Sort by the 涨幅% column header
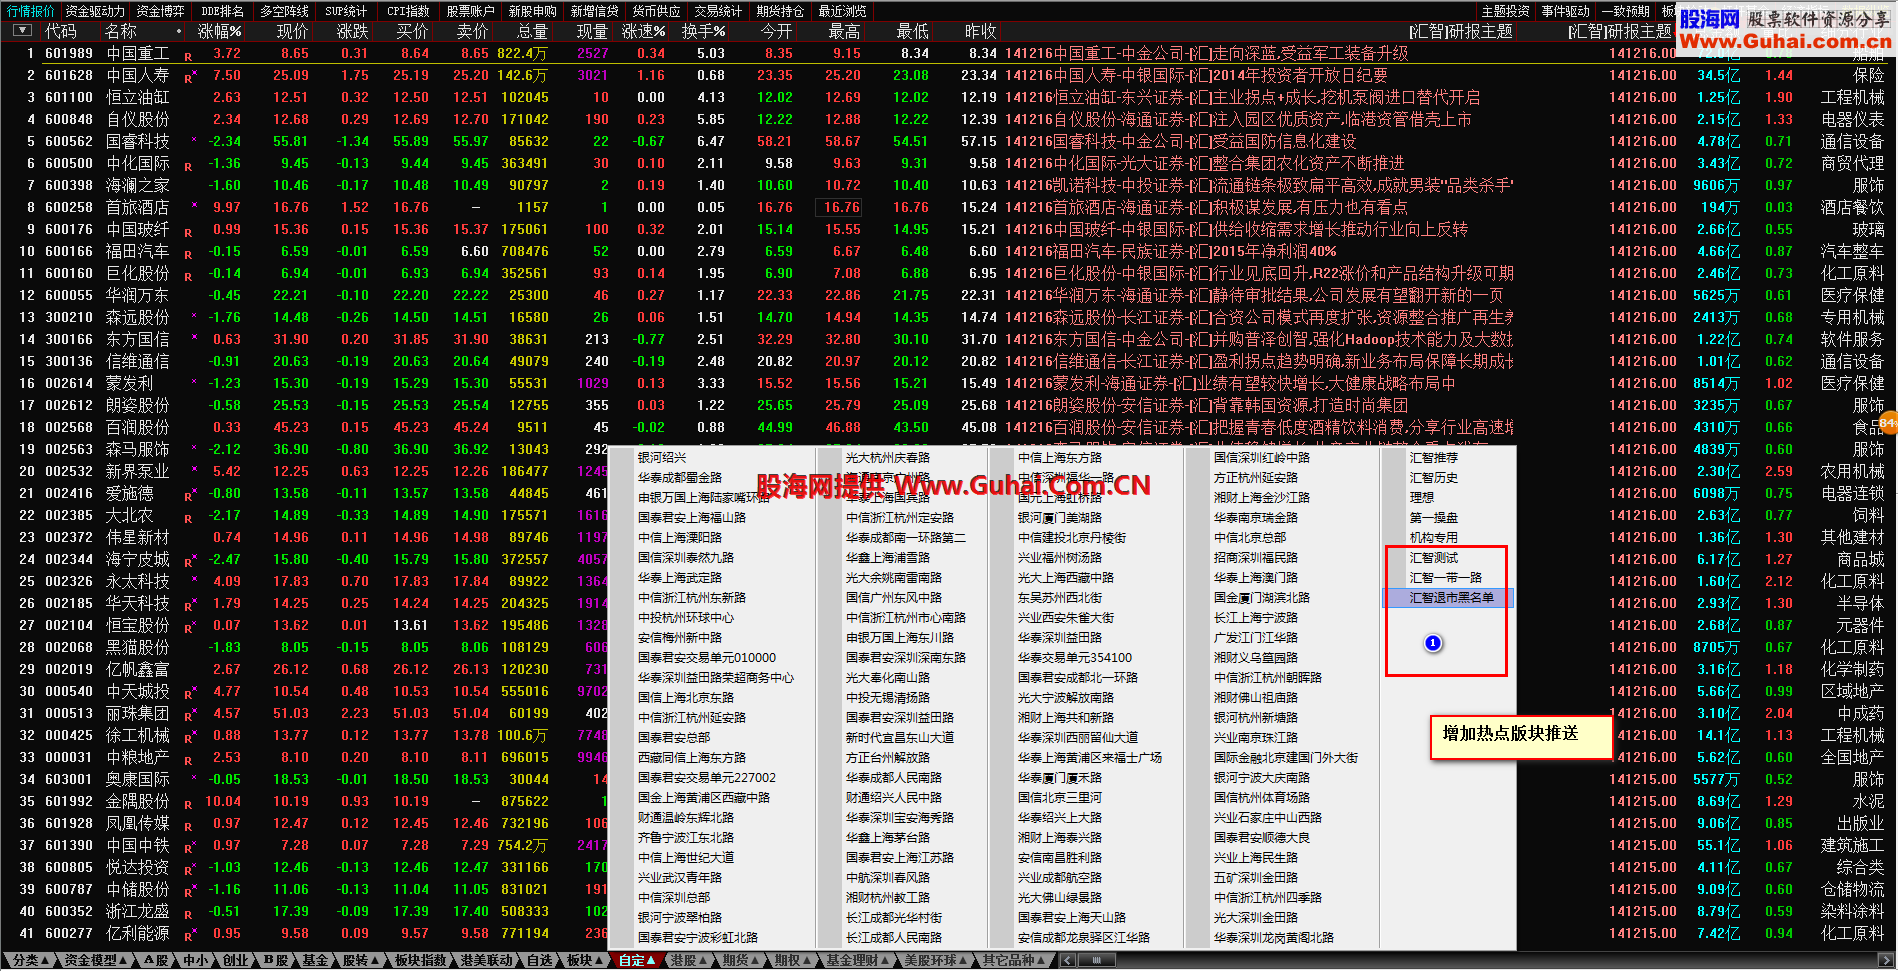Screen dimensions: 1898x971 219,31
